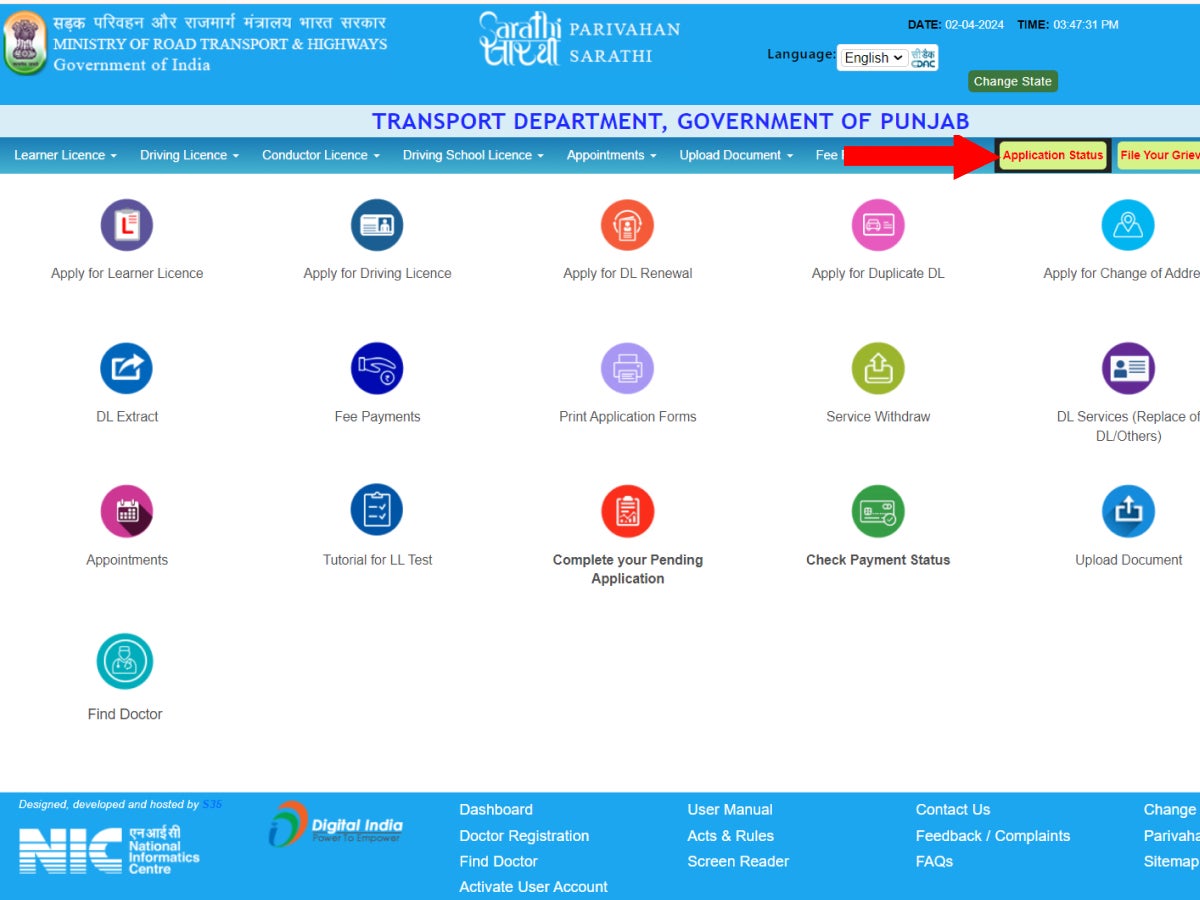Viewport: 1200px width, 900px height.
Task: Open the Tutorial for LL Test icon
Action: coord(377,512)
